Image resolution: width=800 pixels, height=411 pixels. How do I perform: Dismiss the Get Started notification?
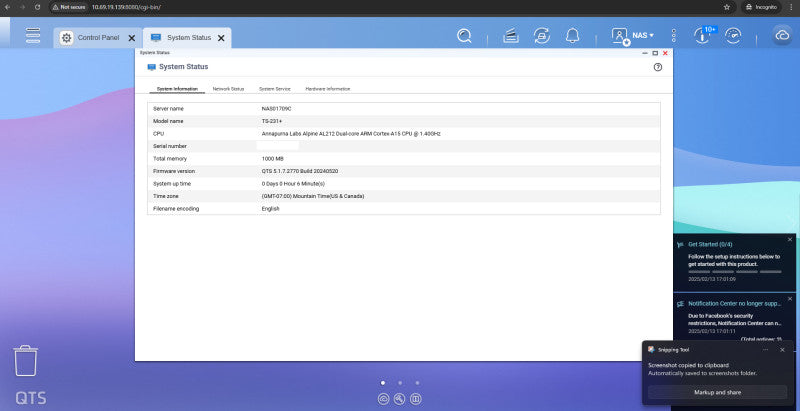tap(790, 240)
